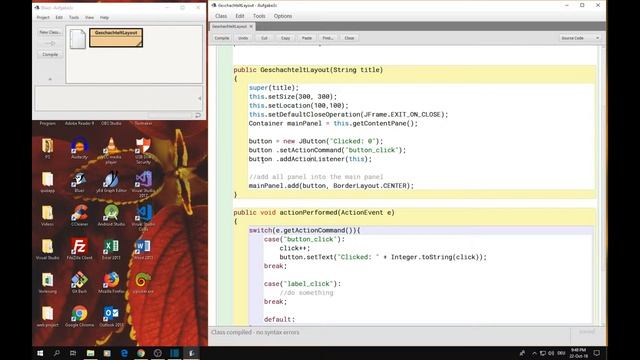This screenshot has width=640, height=360.
Task: Open yEd Graph Editor shortcut
Action: click(x=111, y=182)
